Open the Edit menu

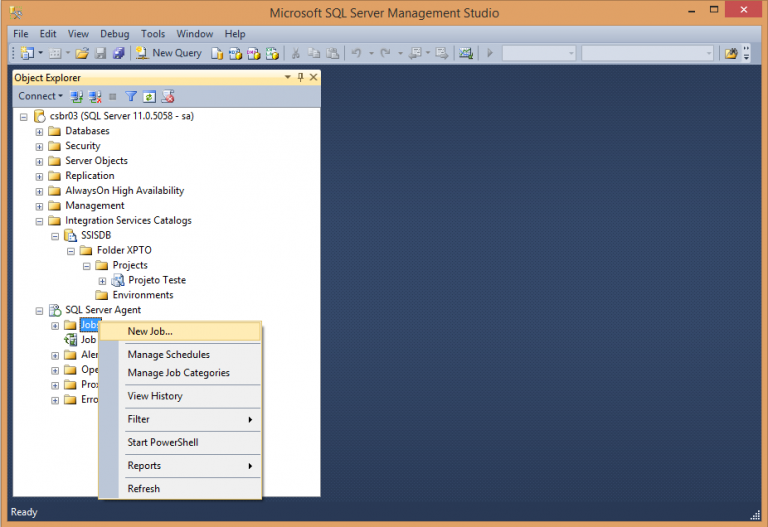(48, 34)
